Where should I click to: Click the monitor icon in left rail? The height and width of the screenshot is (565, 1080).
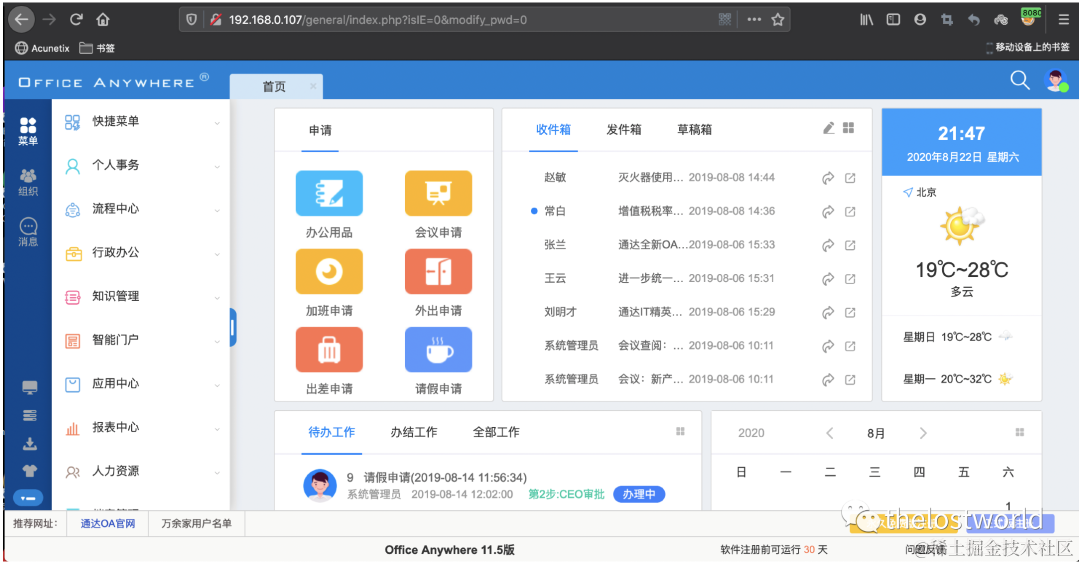30,387
